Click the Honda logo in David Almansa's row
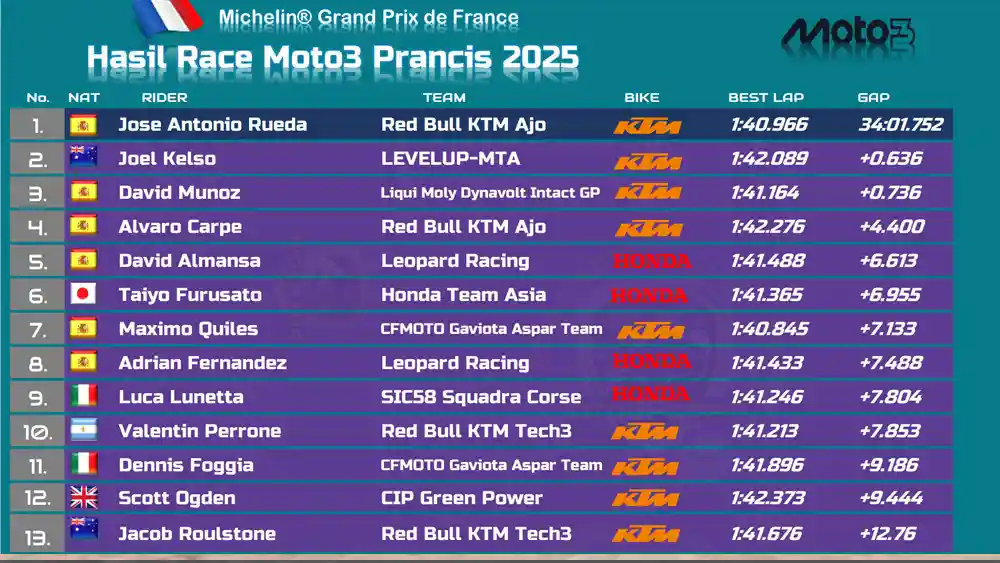 652,260
